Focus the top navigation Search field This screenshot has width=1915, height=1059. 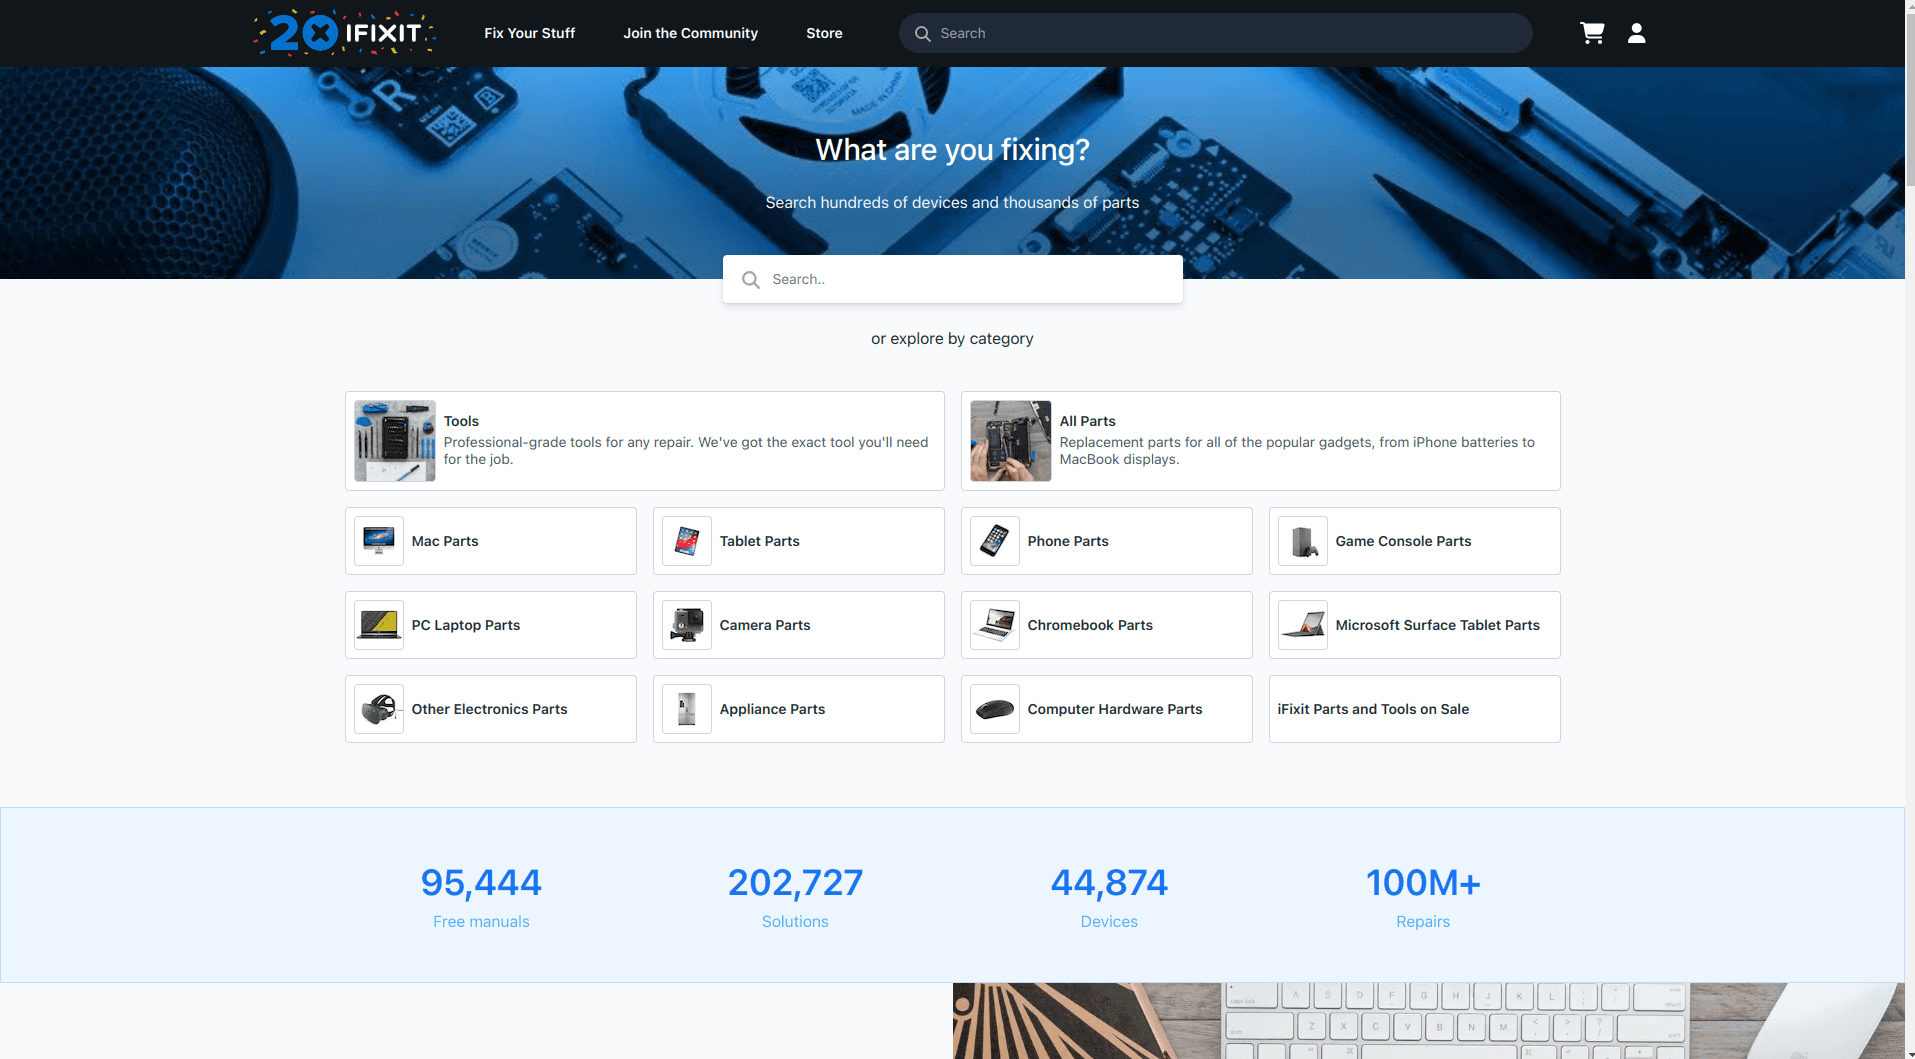pyautogui.click(x=1215, y=33)
